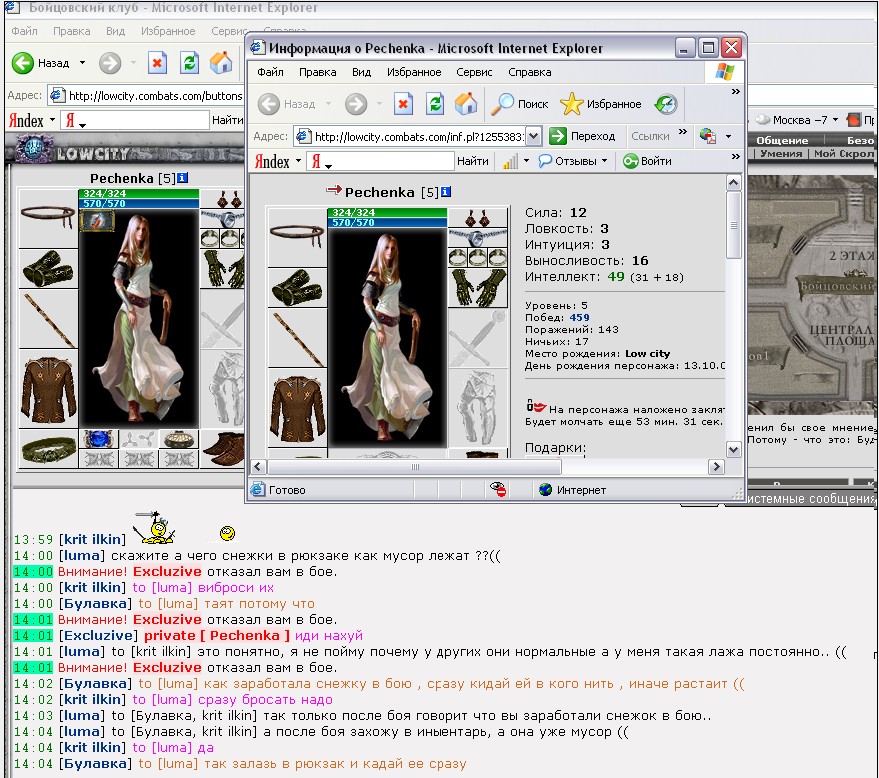
Task: Open Сервис menu in info window
Action: 474,72
